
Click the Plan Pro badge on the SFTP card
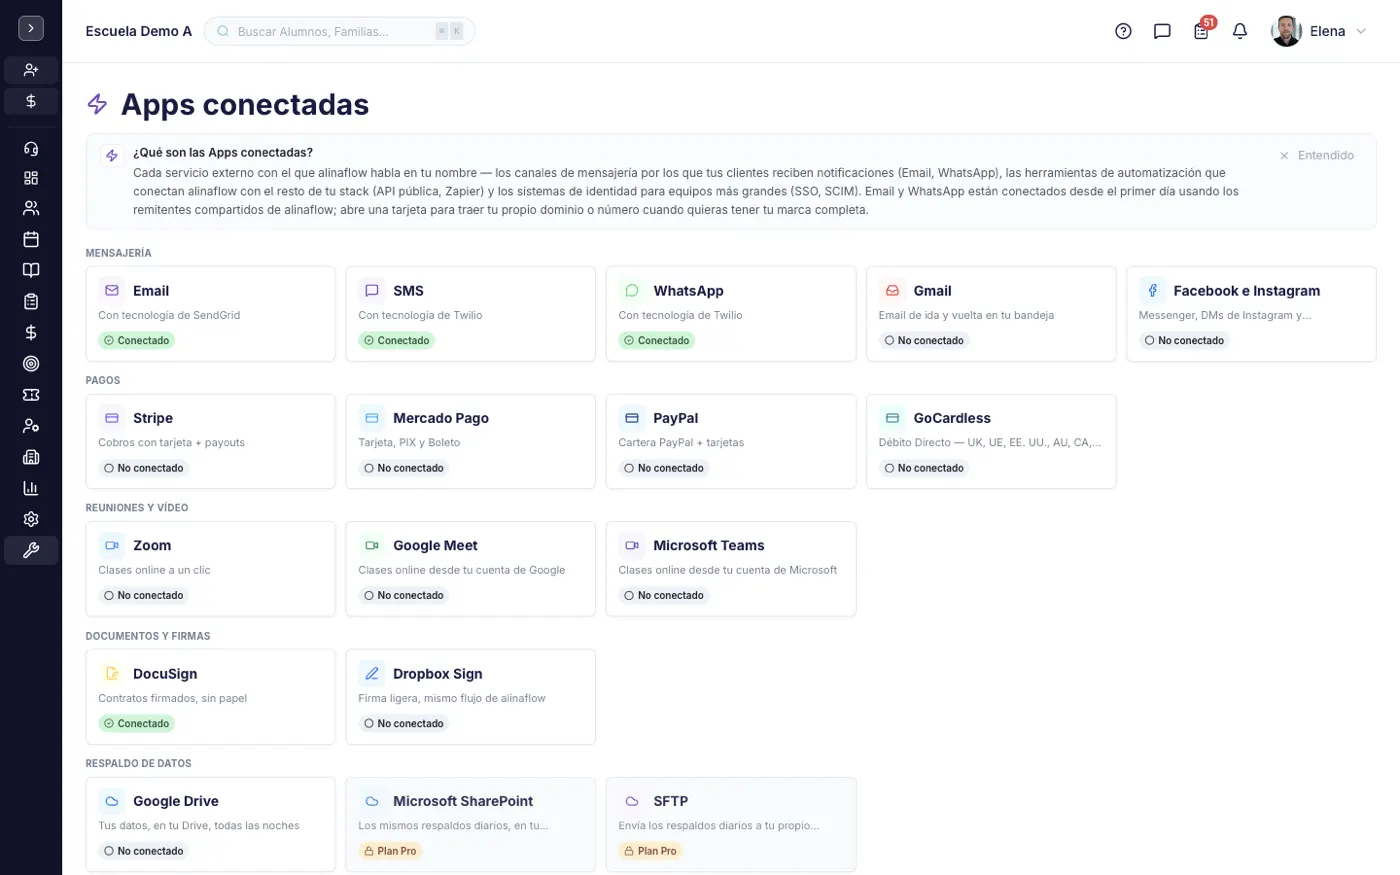pos(650,851)
